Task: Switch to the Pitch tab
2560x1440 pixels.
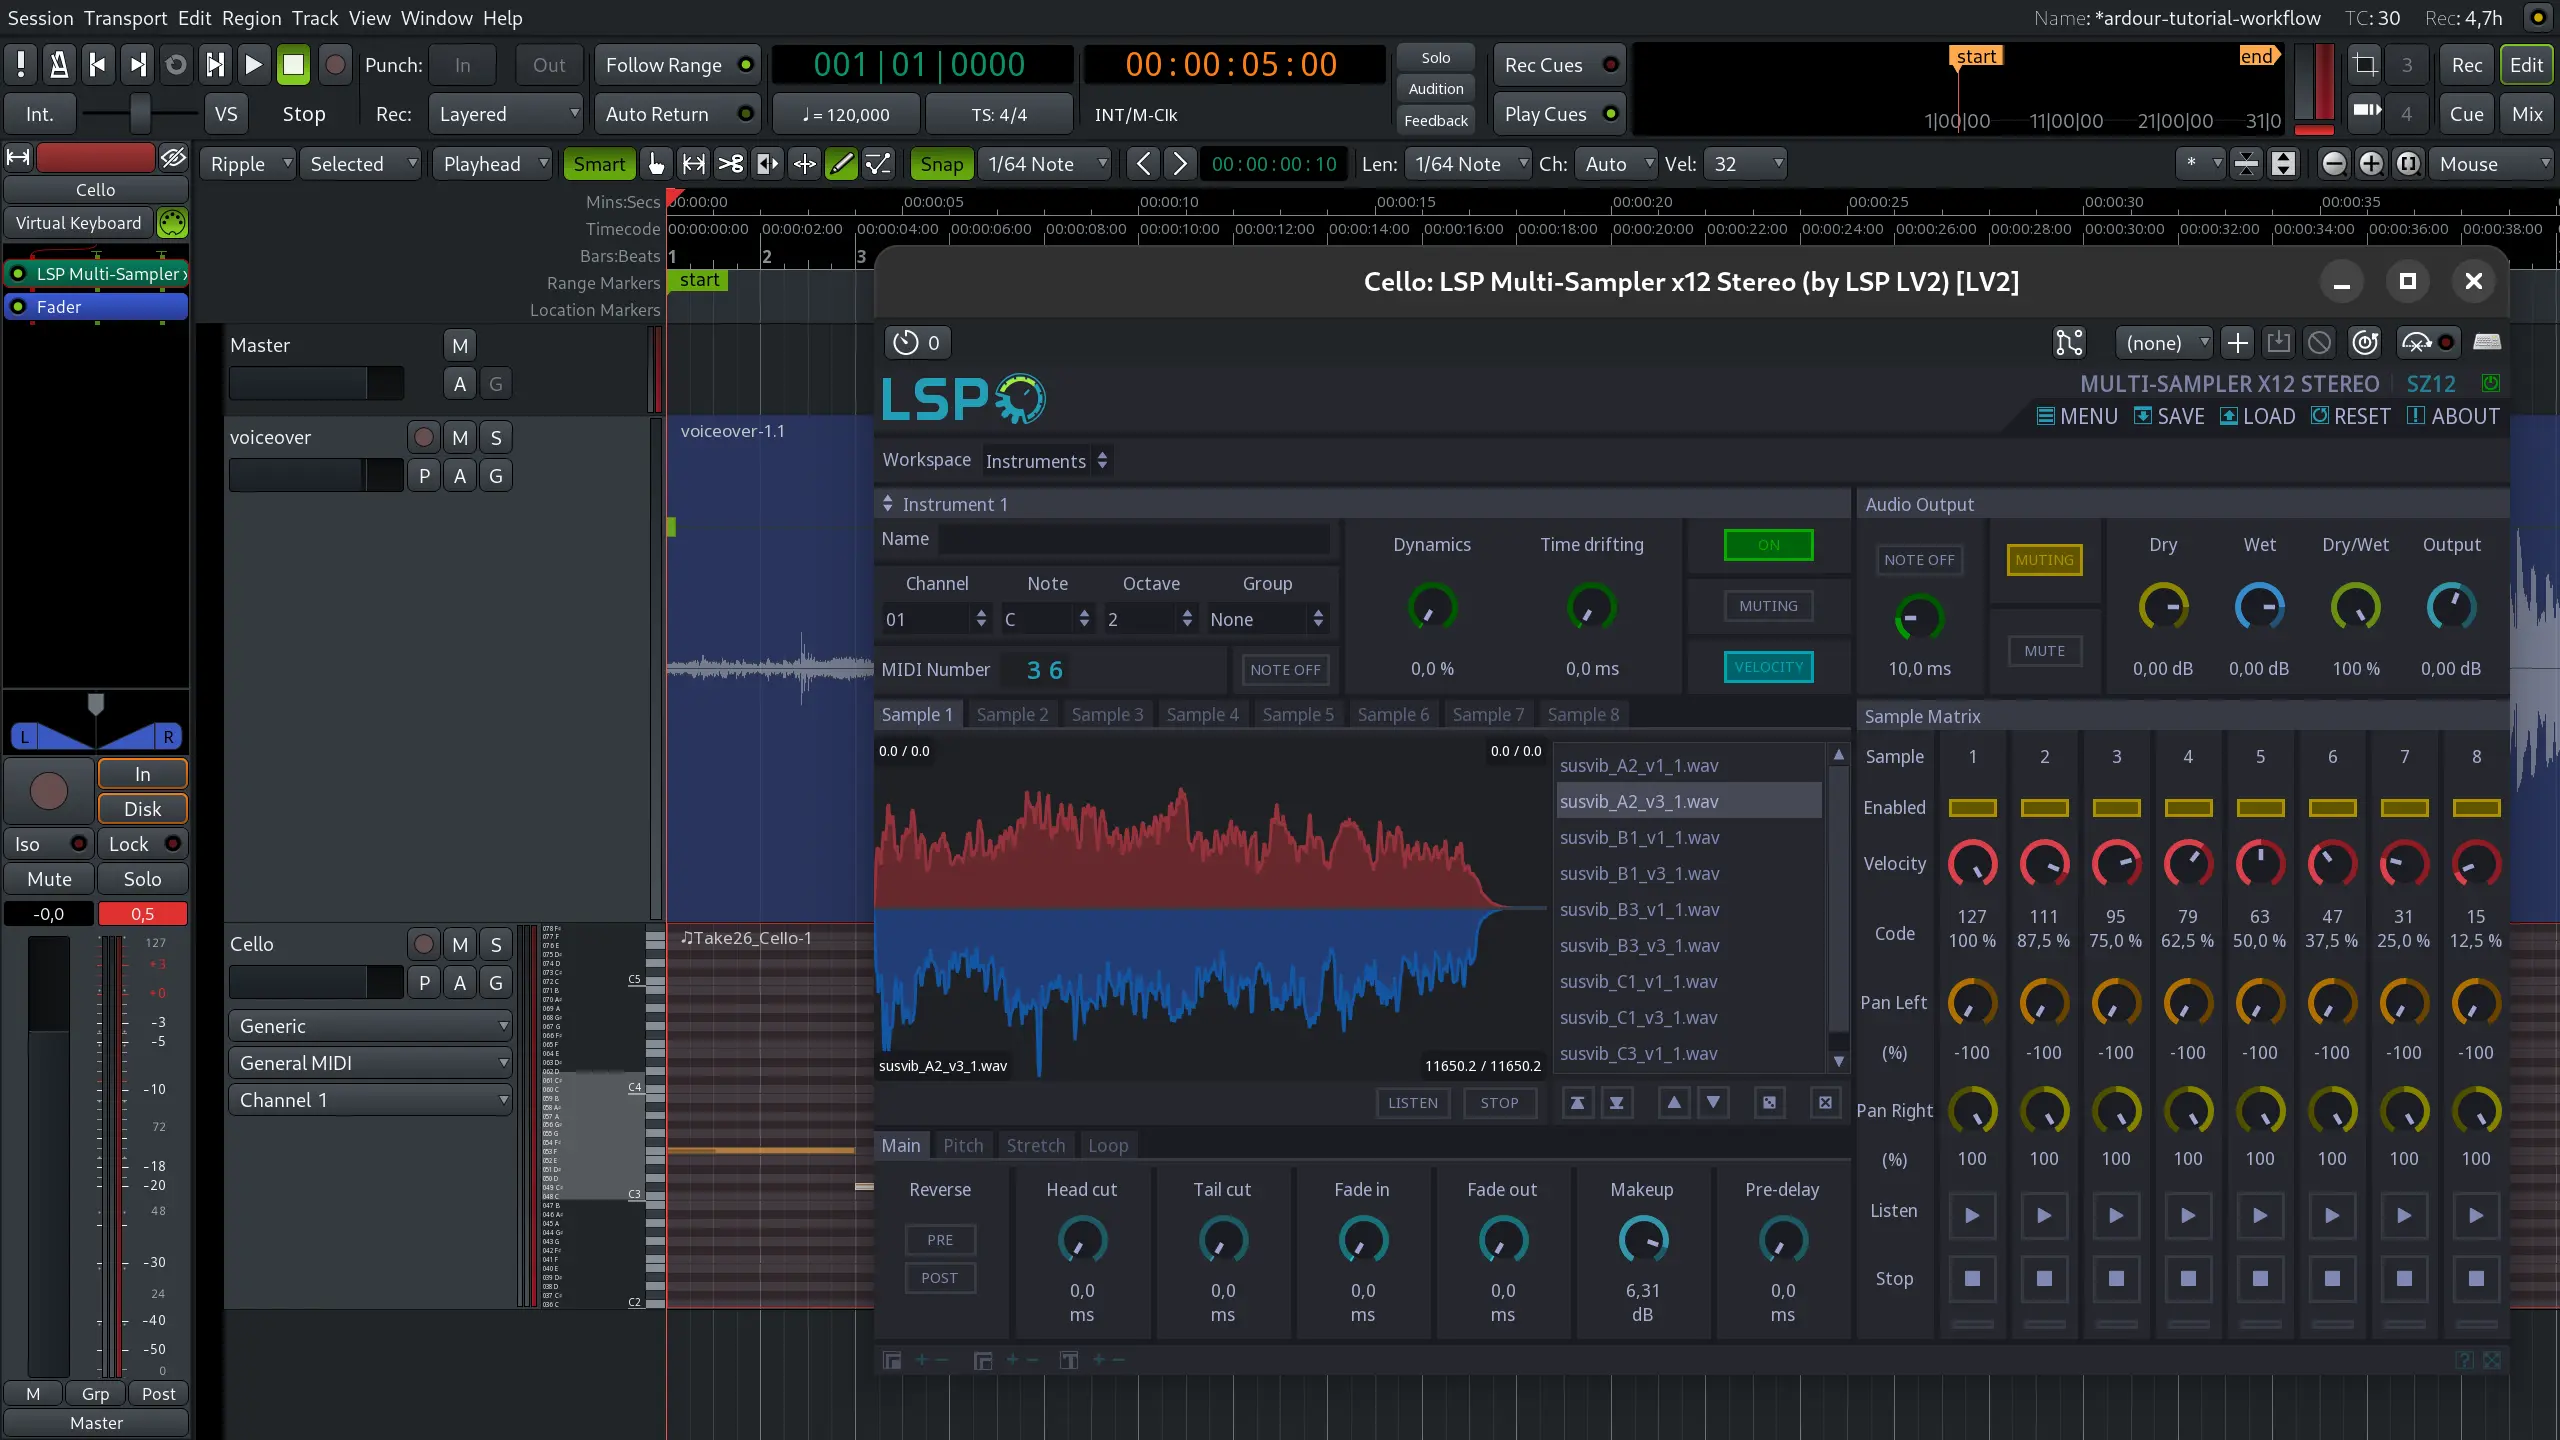Action: (x=963, y=1146)
